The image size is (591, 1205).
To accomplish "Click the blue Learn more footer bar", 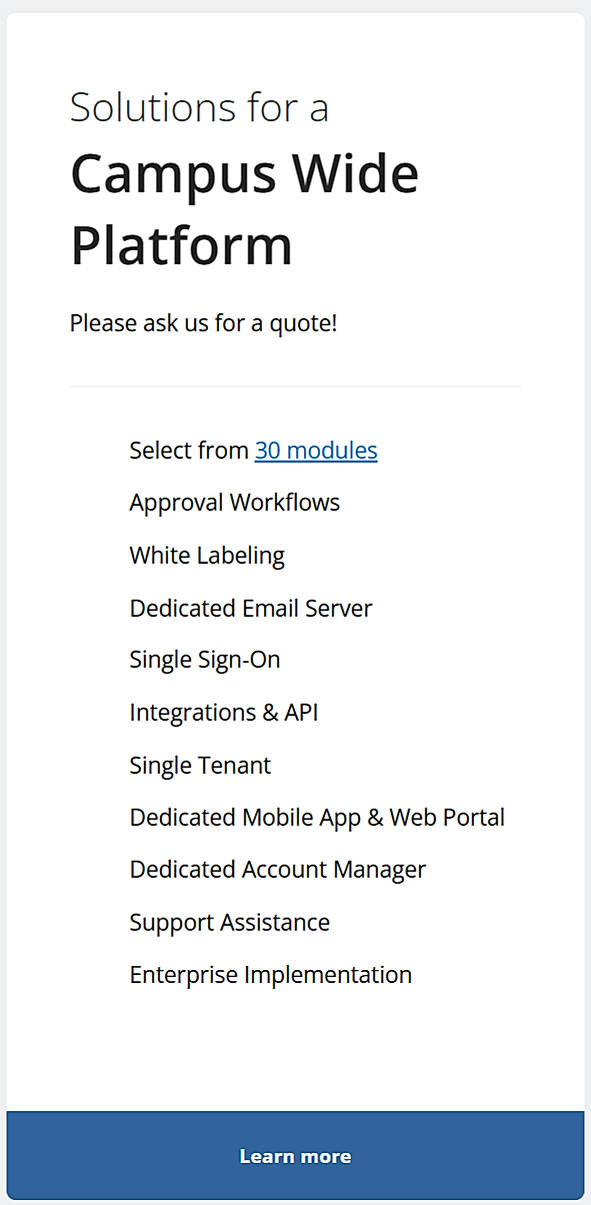I will pos(295,1155).
